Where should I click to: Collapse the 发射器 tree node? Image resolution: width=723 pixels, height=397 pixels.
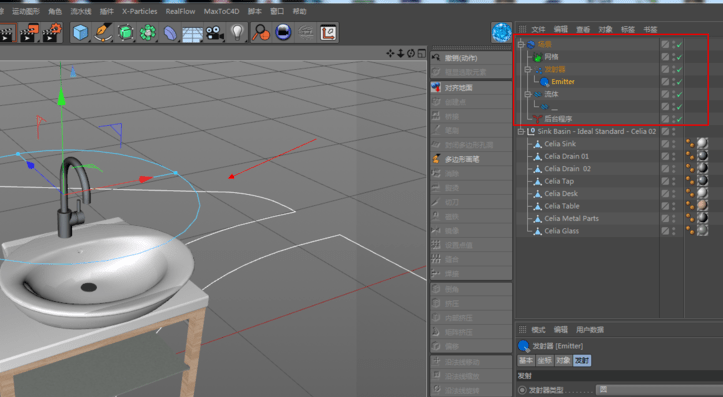[x=528, y=70]
